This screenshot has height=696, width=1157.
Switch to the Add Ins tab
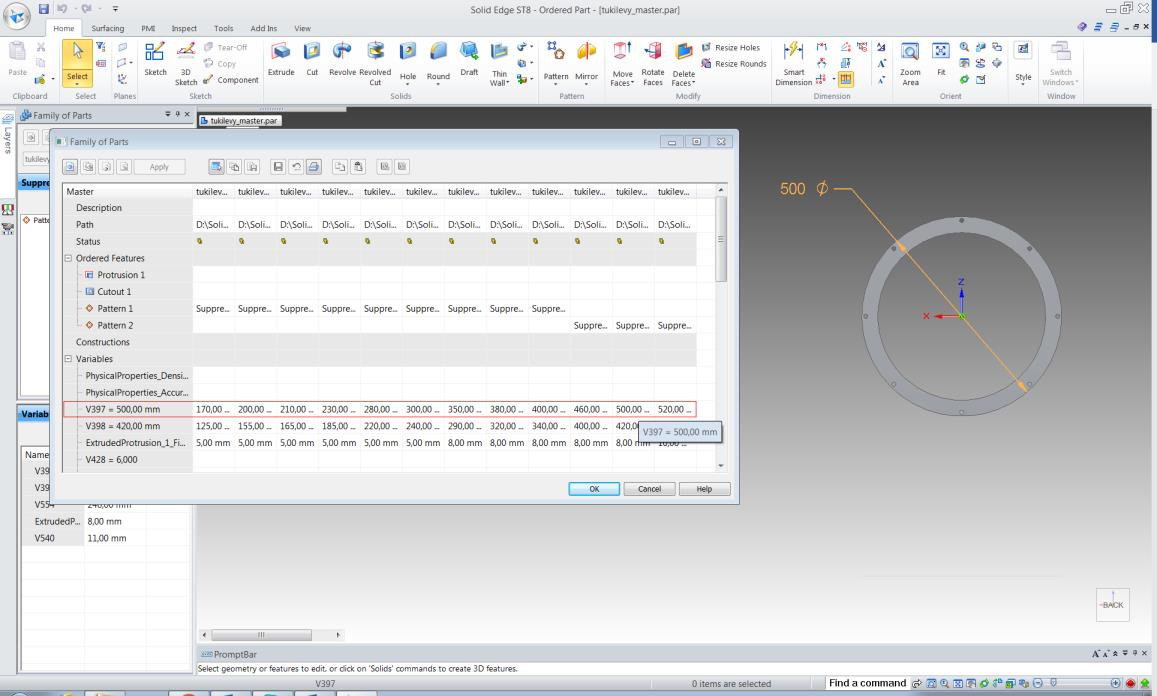(263, 28)
